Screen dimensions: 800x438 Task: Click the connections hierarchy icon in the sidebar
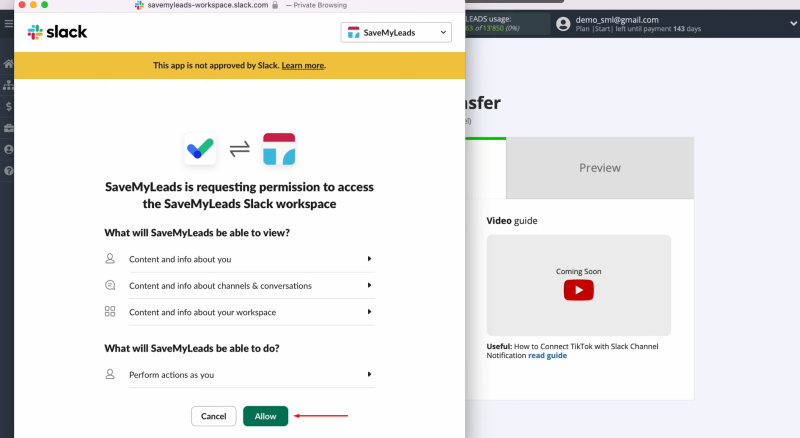(8, 85)
